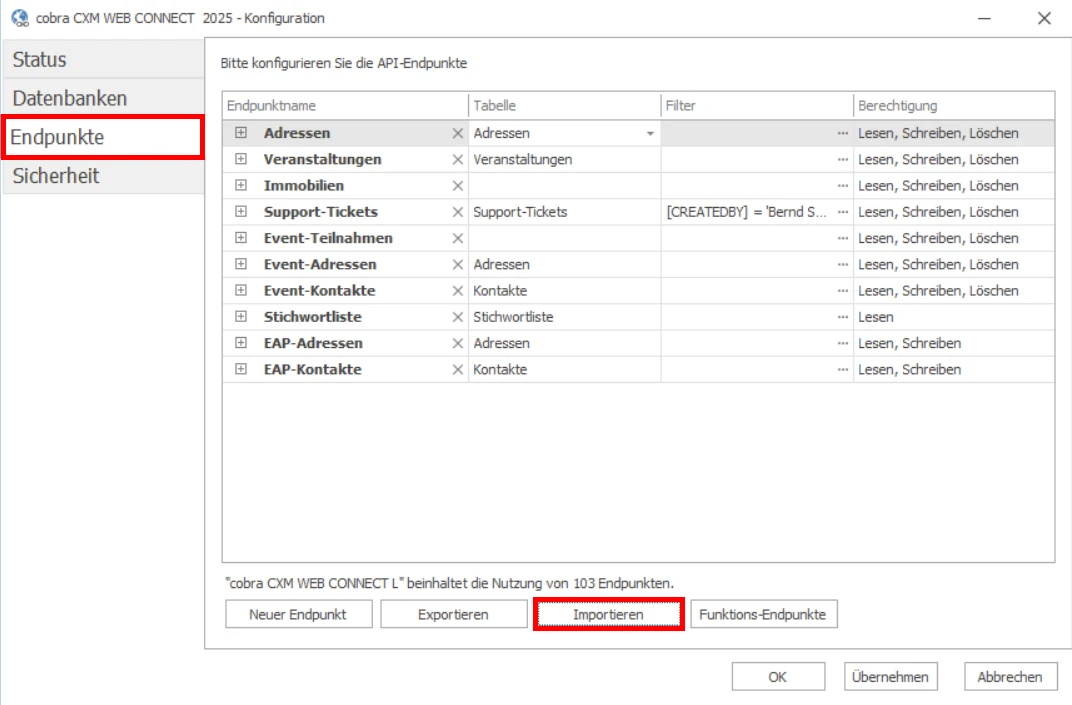Remove the Event-Teilnahmen endpoint X icon
1072x705 pixels.
(x=457, y=238)
